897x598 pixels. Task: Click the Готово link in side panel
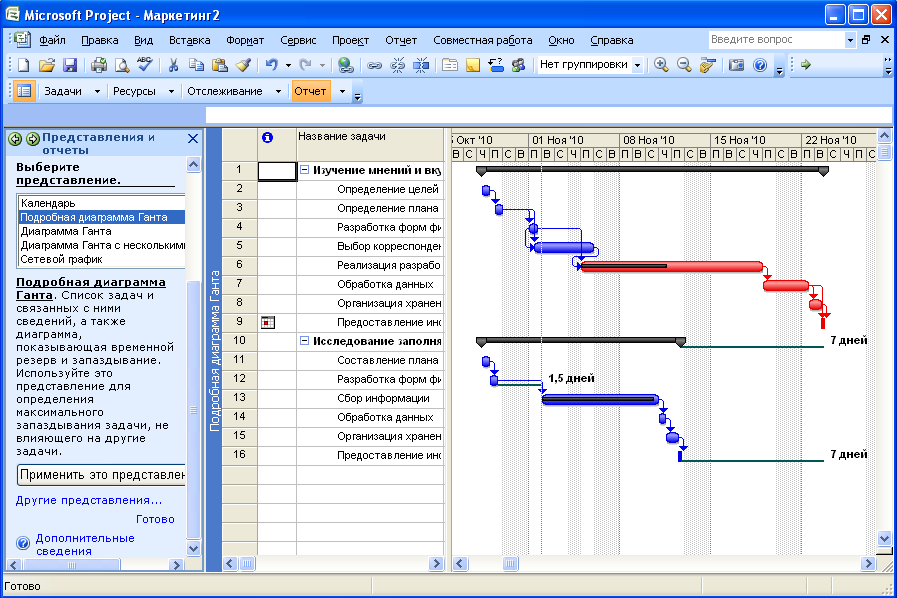pyautogui.click(x=155, y=519)
